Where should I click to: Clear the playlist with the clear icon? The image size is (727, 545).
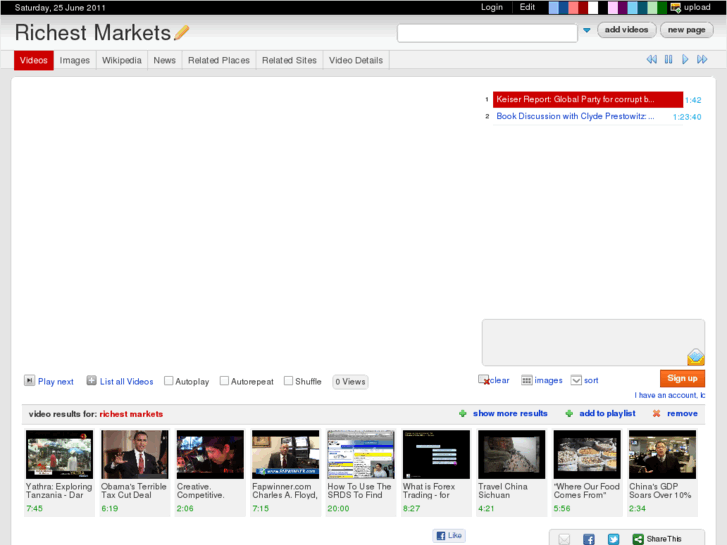pyautogui.click(x=484, y=380)
